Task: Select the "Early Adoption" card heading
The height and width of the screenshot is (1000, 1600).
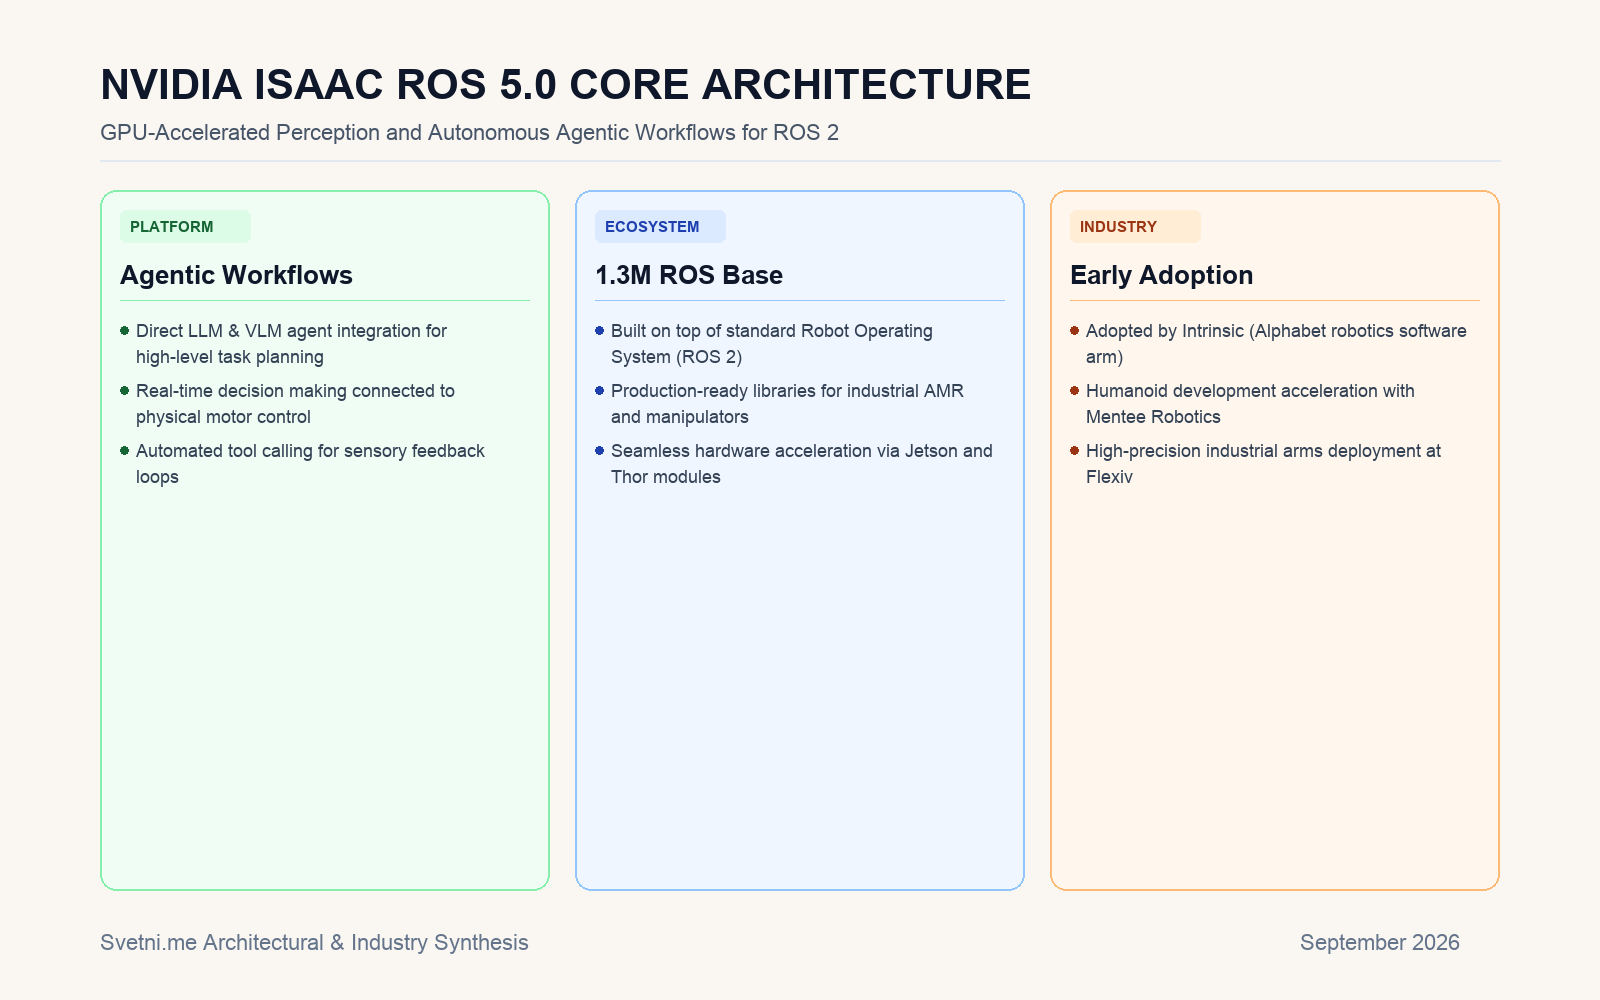Action: point(1161,275)
